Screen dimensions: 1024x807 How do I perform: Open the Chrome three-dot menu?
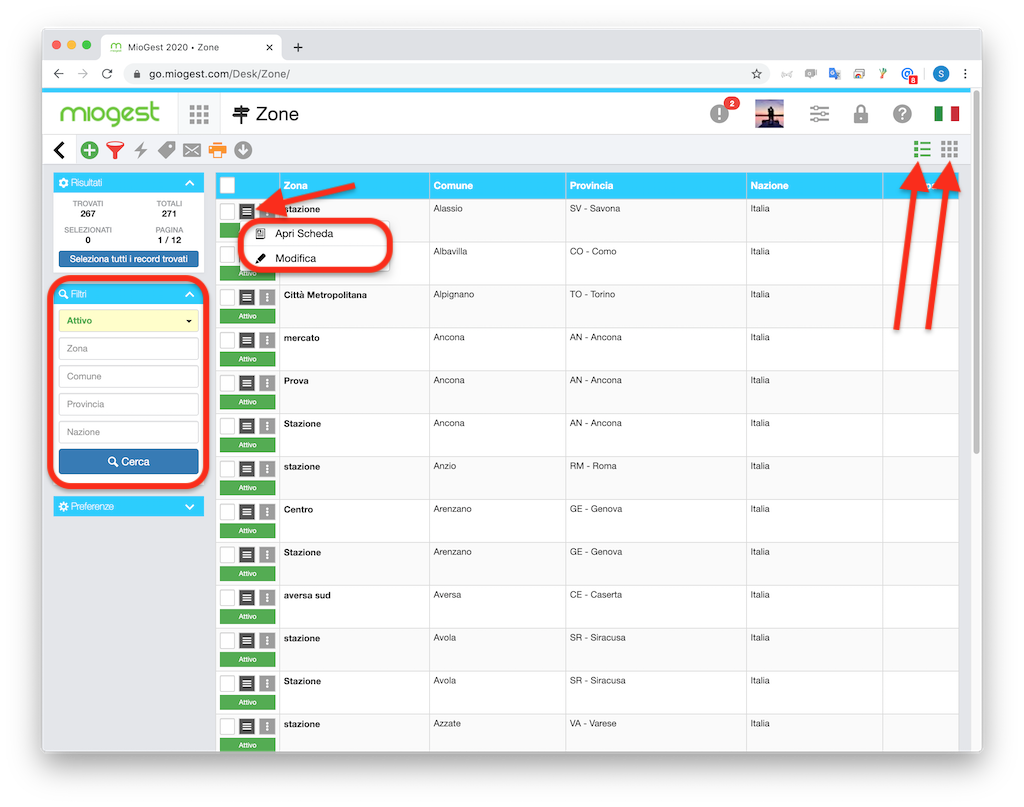tap(965, 74)
